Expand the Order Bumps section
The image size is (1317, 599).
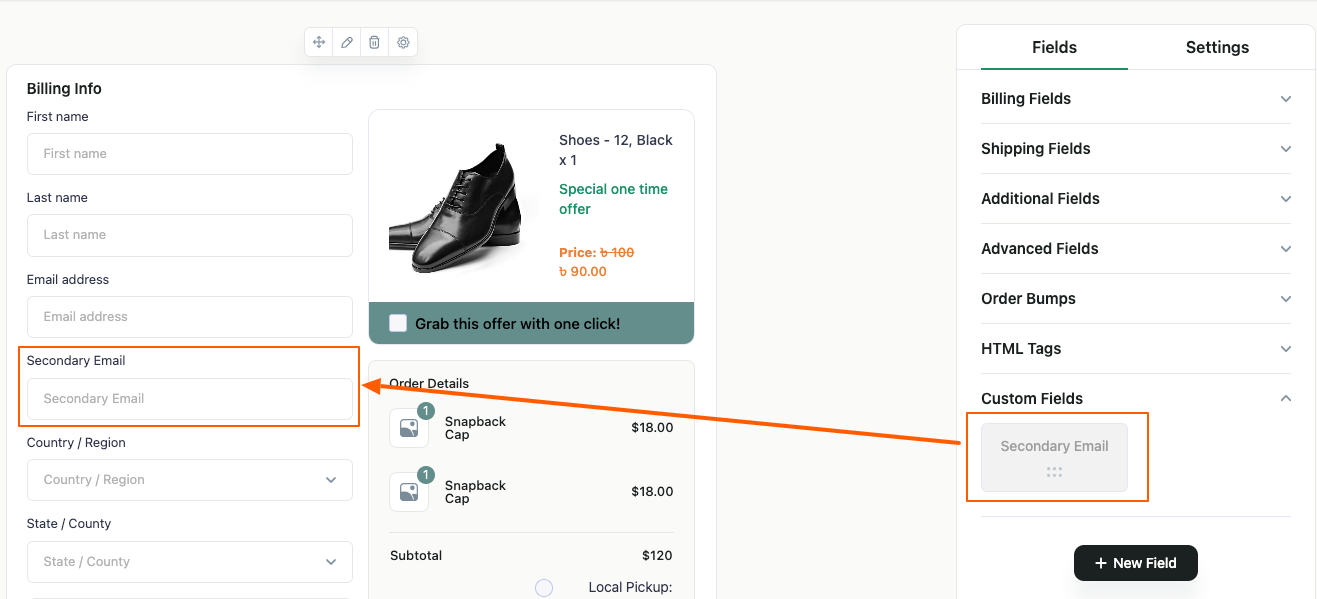[x=1135, y=299]
